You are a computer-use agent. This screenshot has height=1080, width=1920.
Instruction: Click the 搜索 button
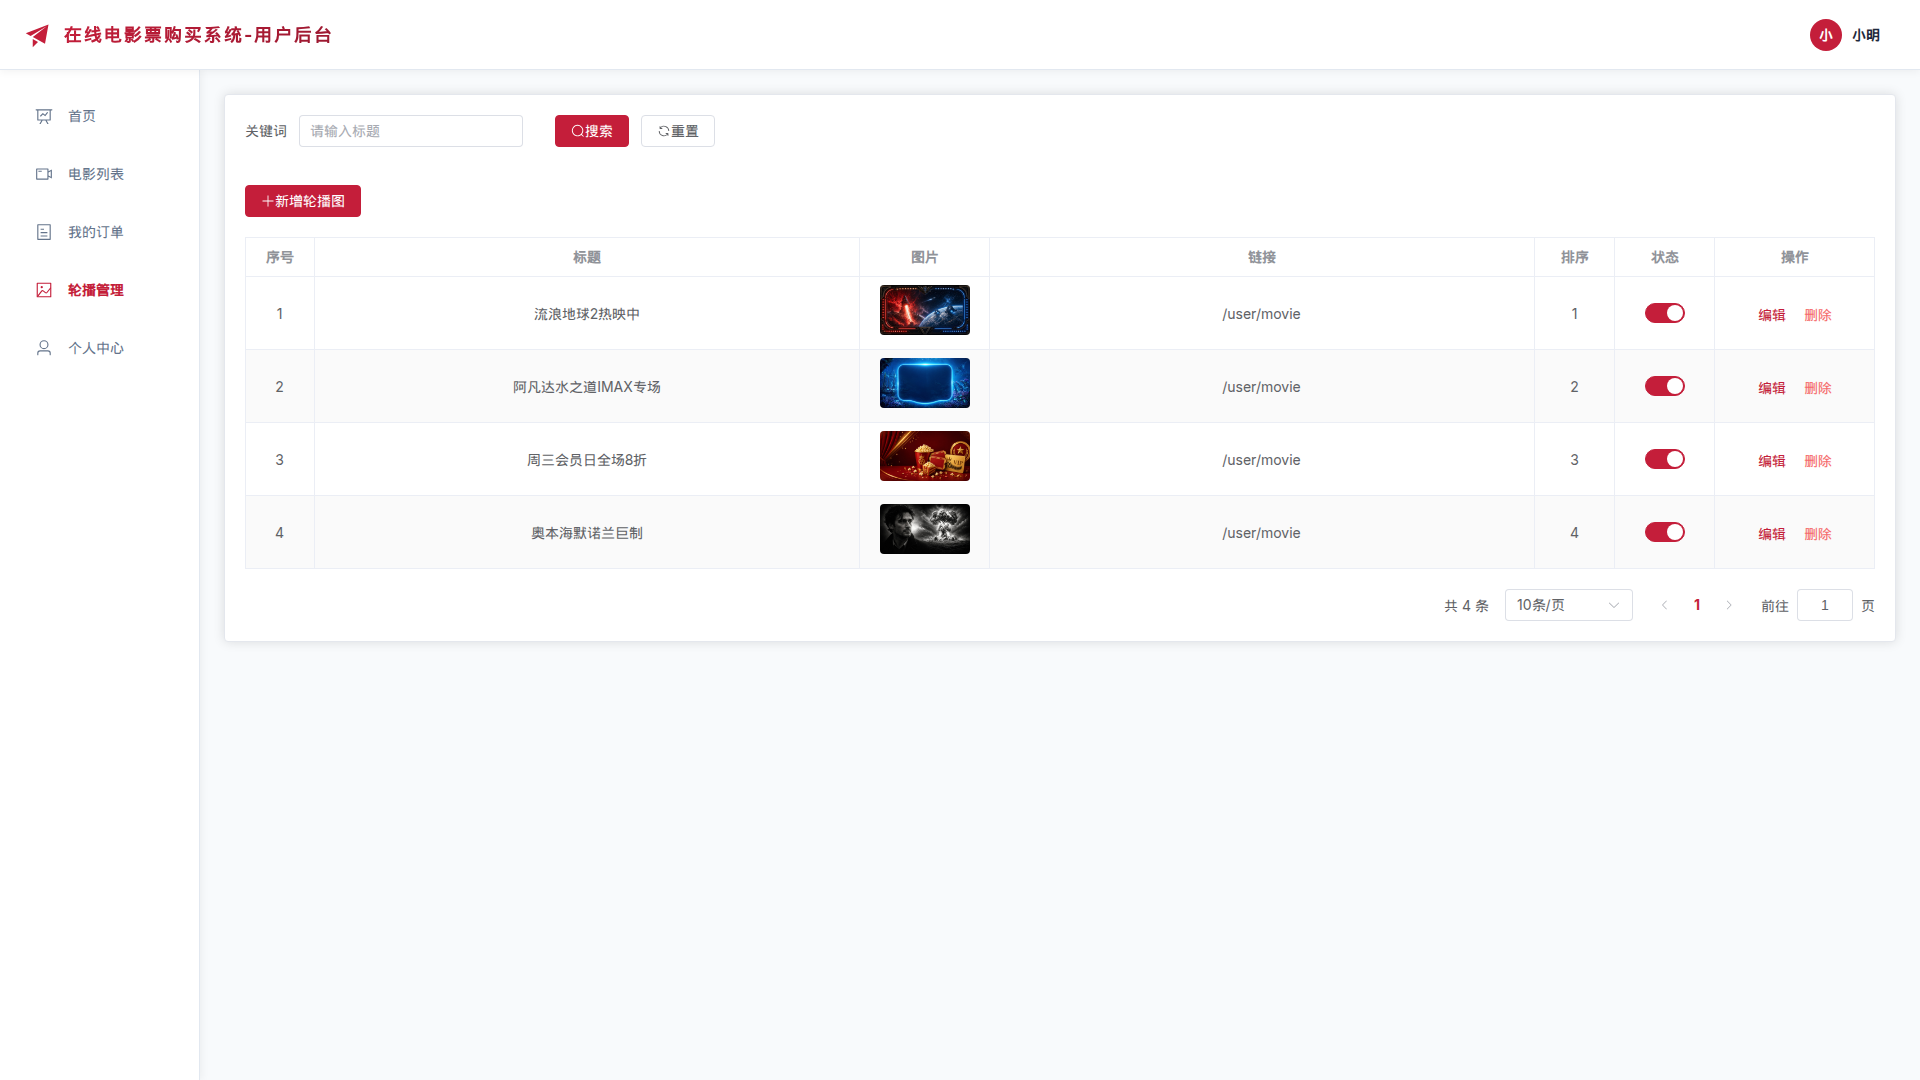(592, 131)
